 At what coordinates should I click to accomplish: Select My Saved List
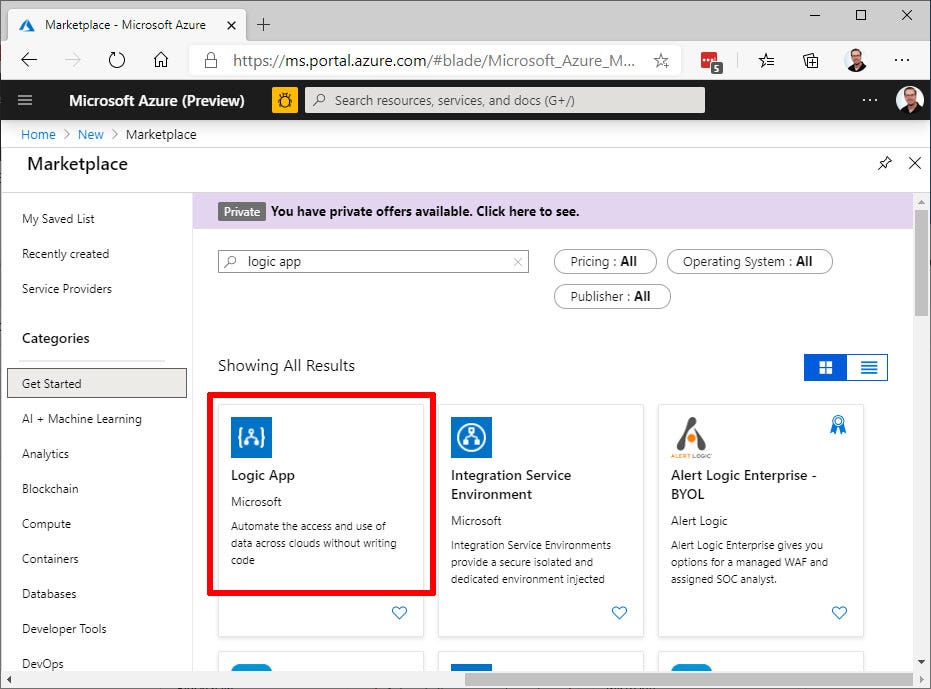tap(58, 219)
